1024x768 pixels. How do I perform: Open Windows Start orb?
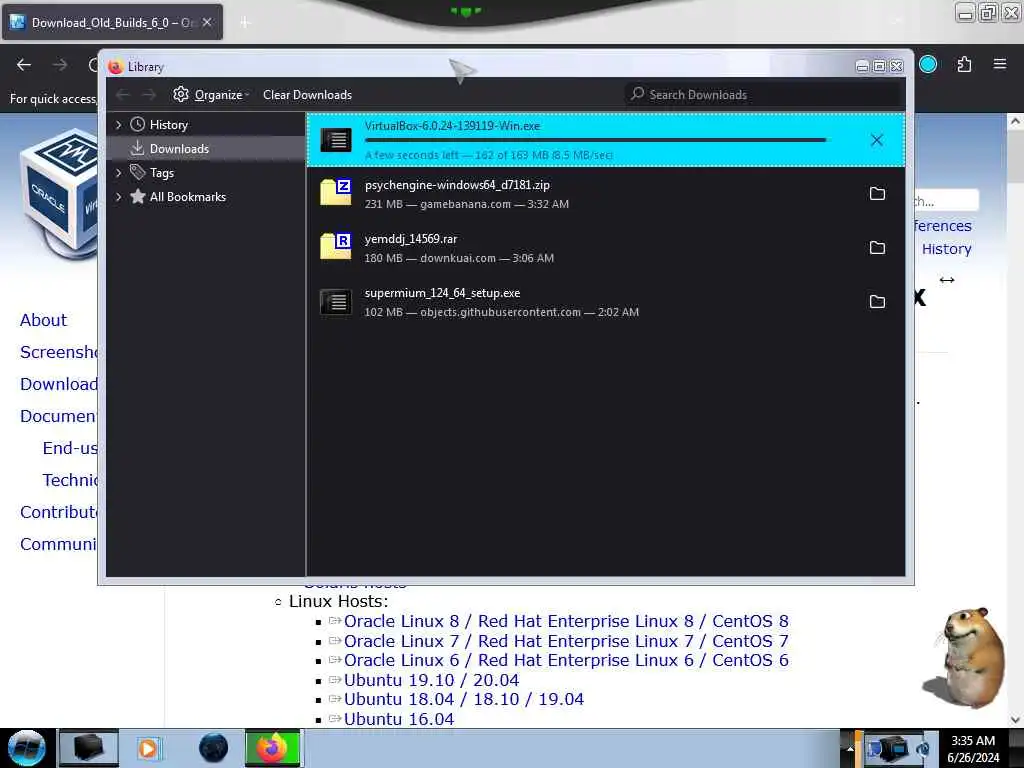[x=26, y=748]
